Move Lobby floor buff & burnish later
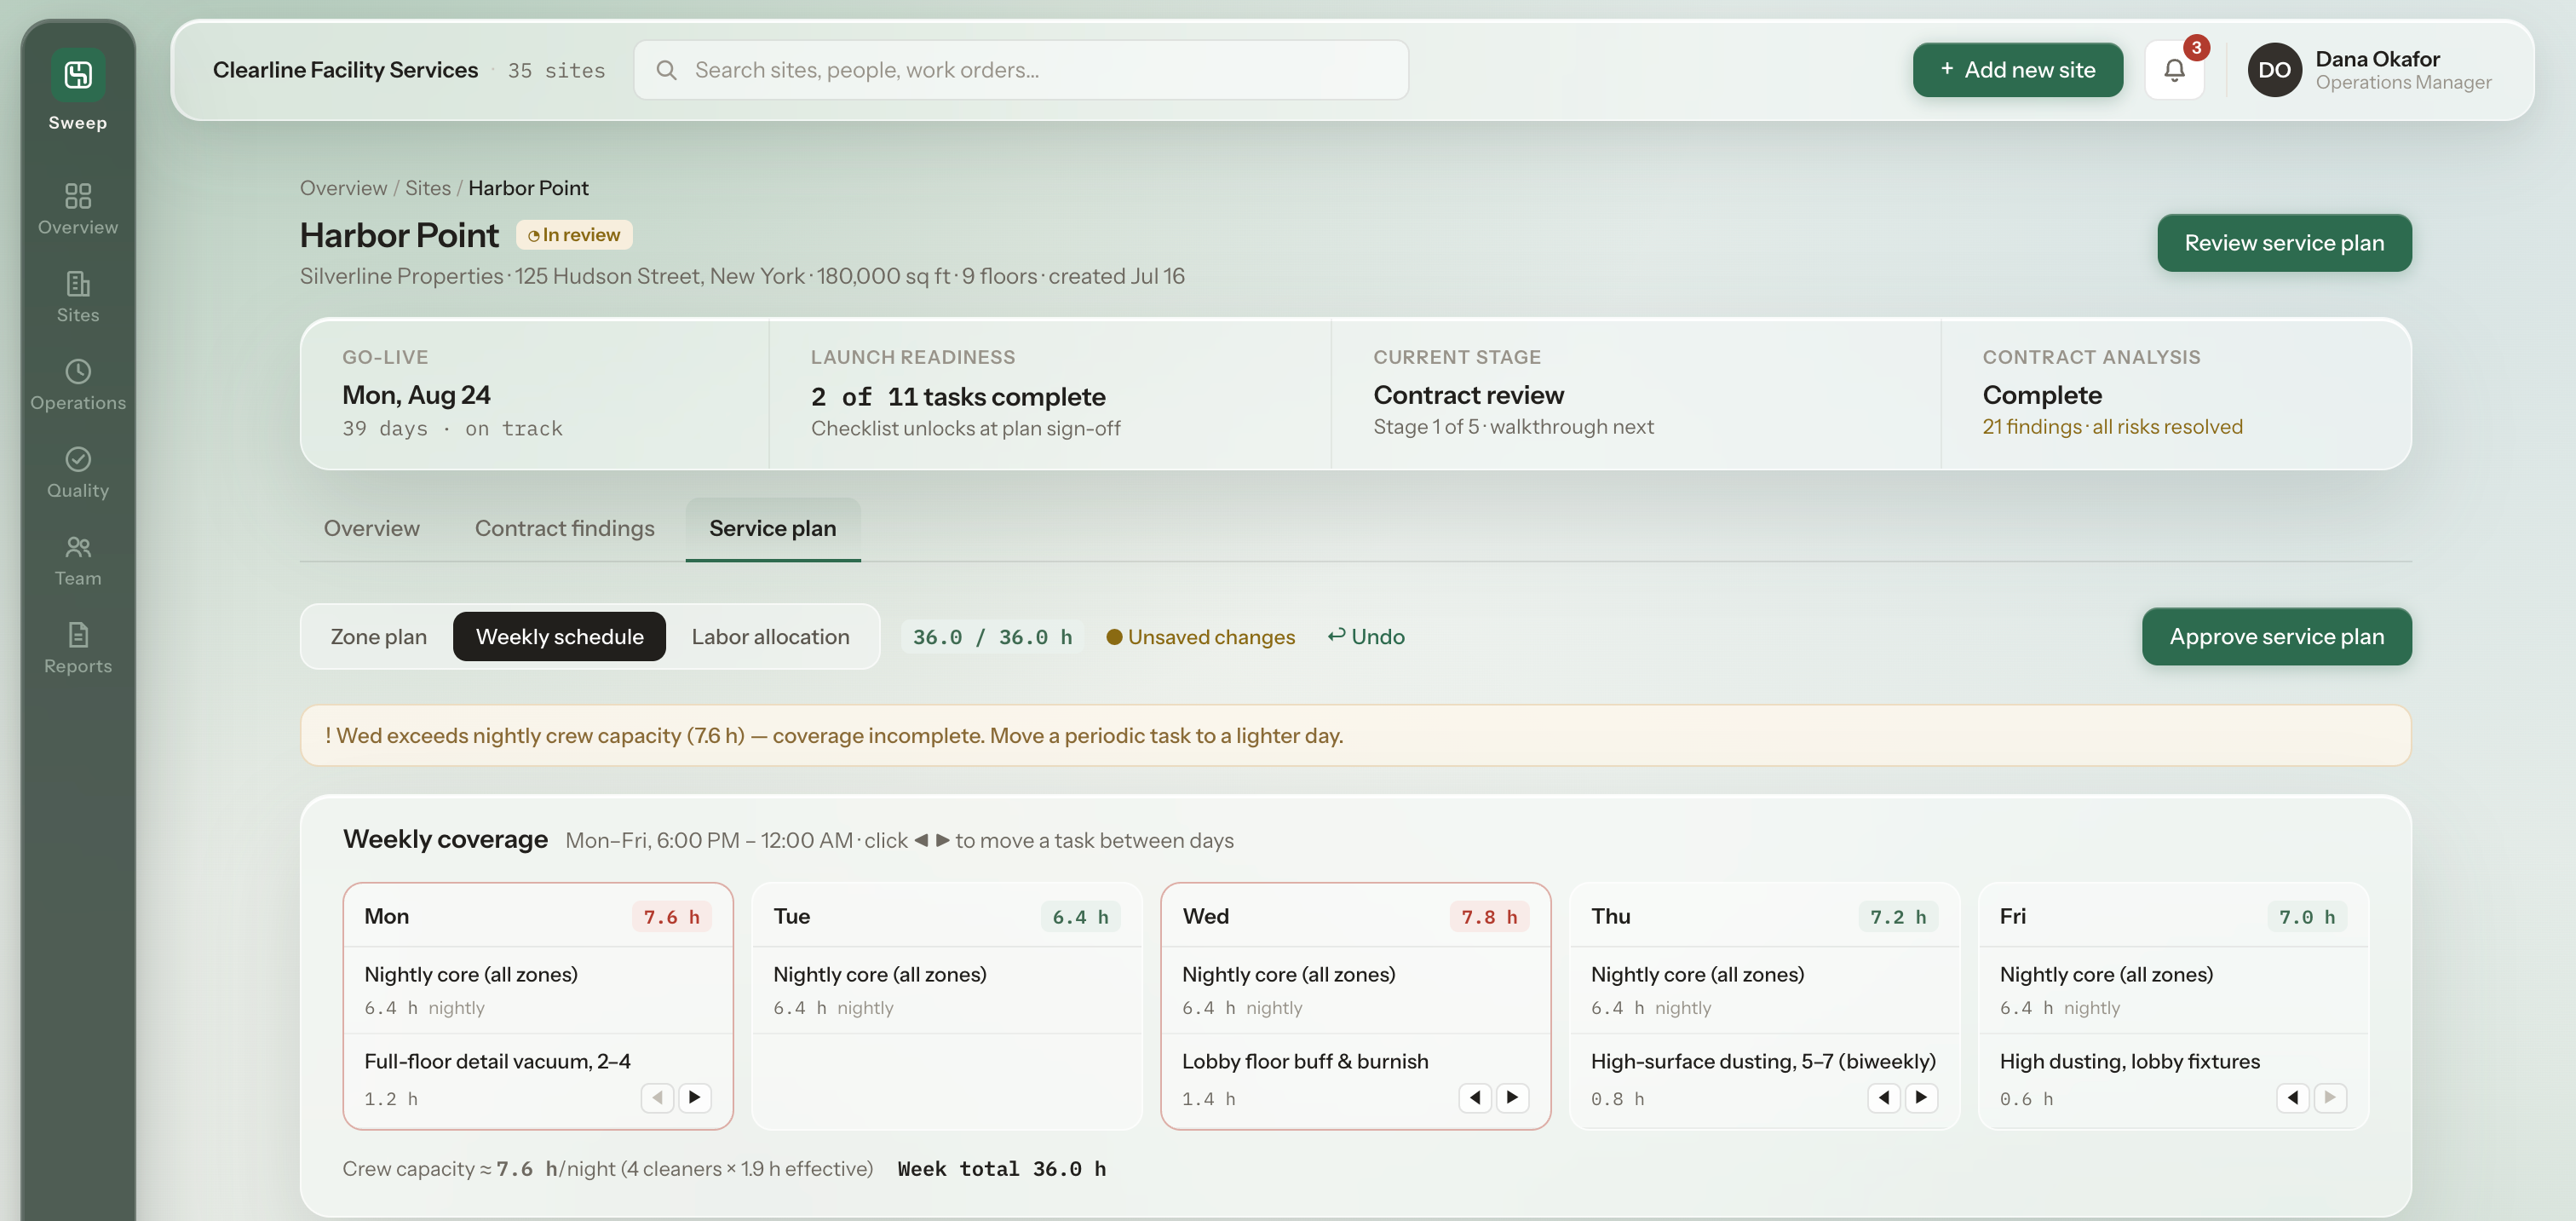Viewport: 2576px width, 1221px height. (1513, 1097)
